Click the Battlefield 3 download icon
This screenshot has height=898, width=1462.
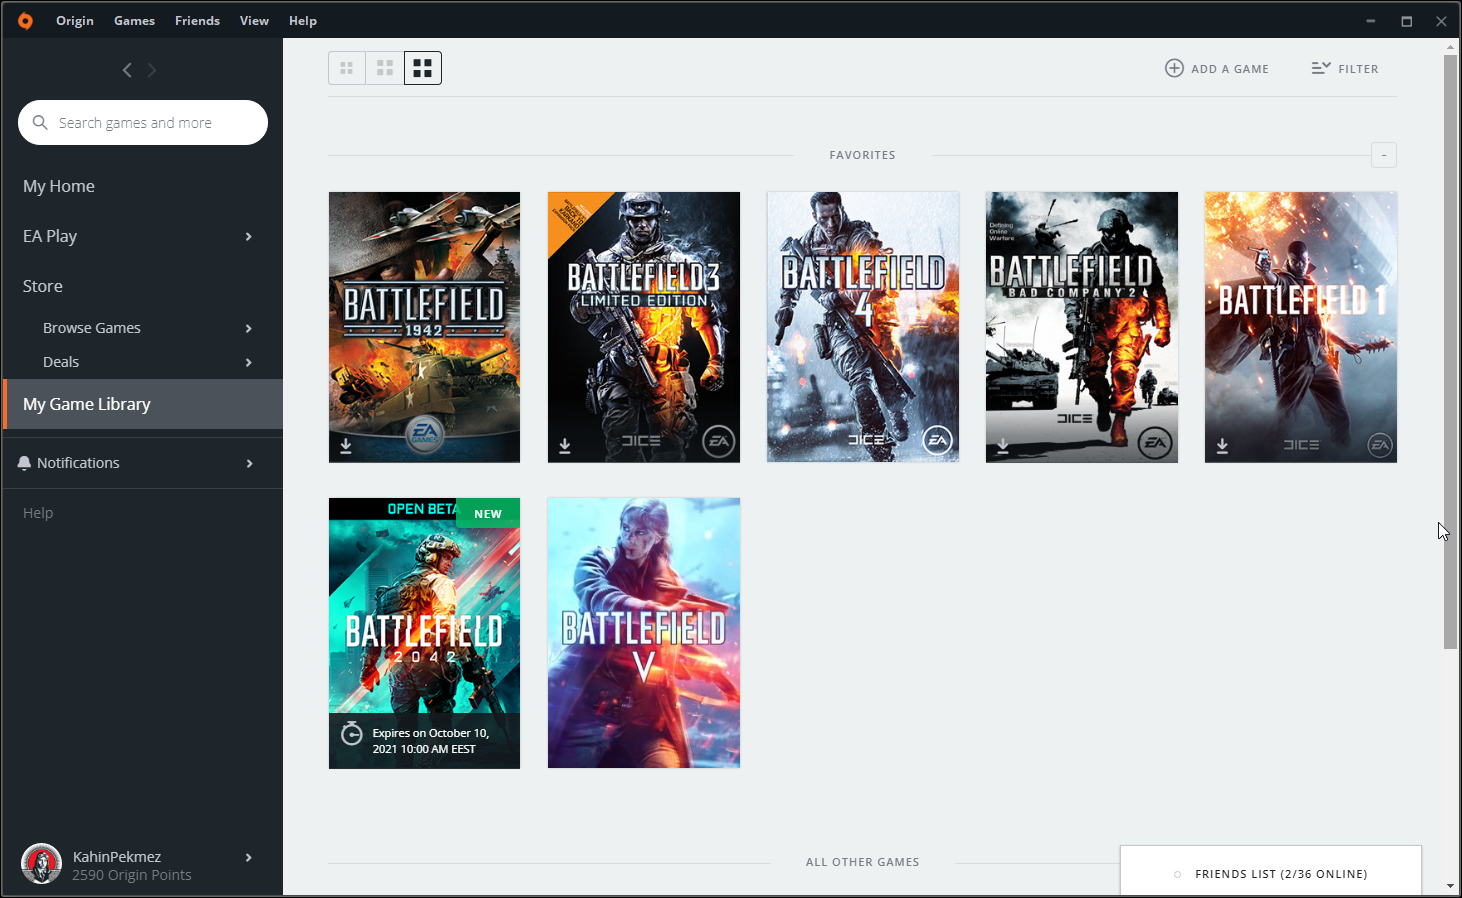click(565, 446)
